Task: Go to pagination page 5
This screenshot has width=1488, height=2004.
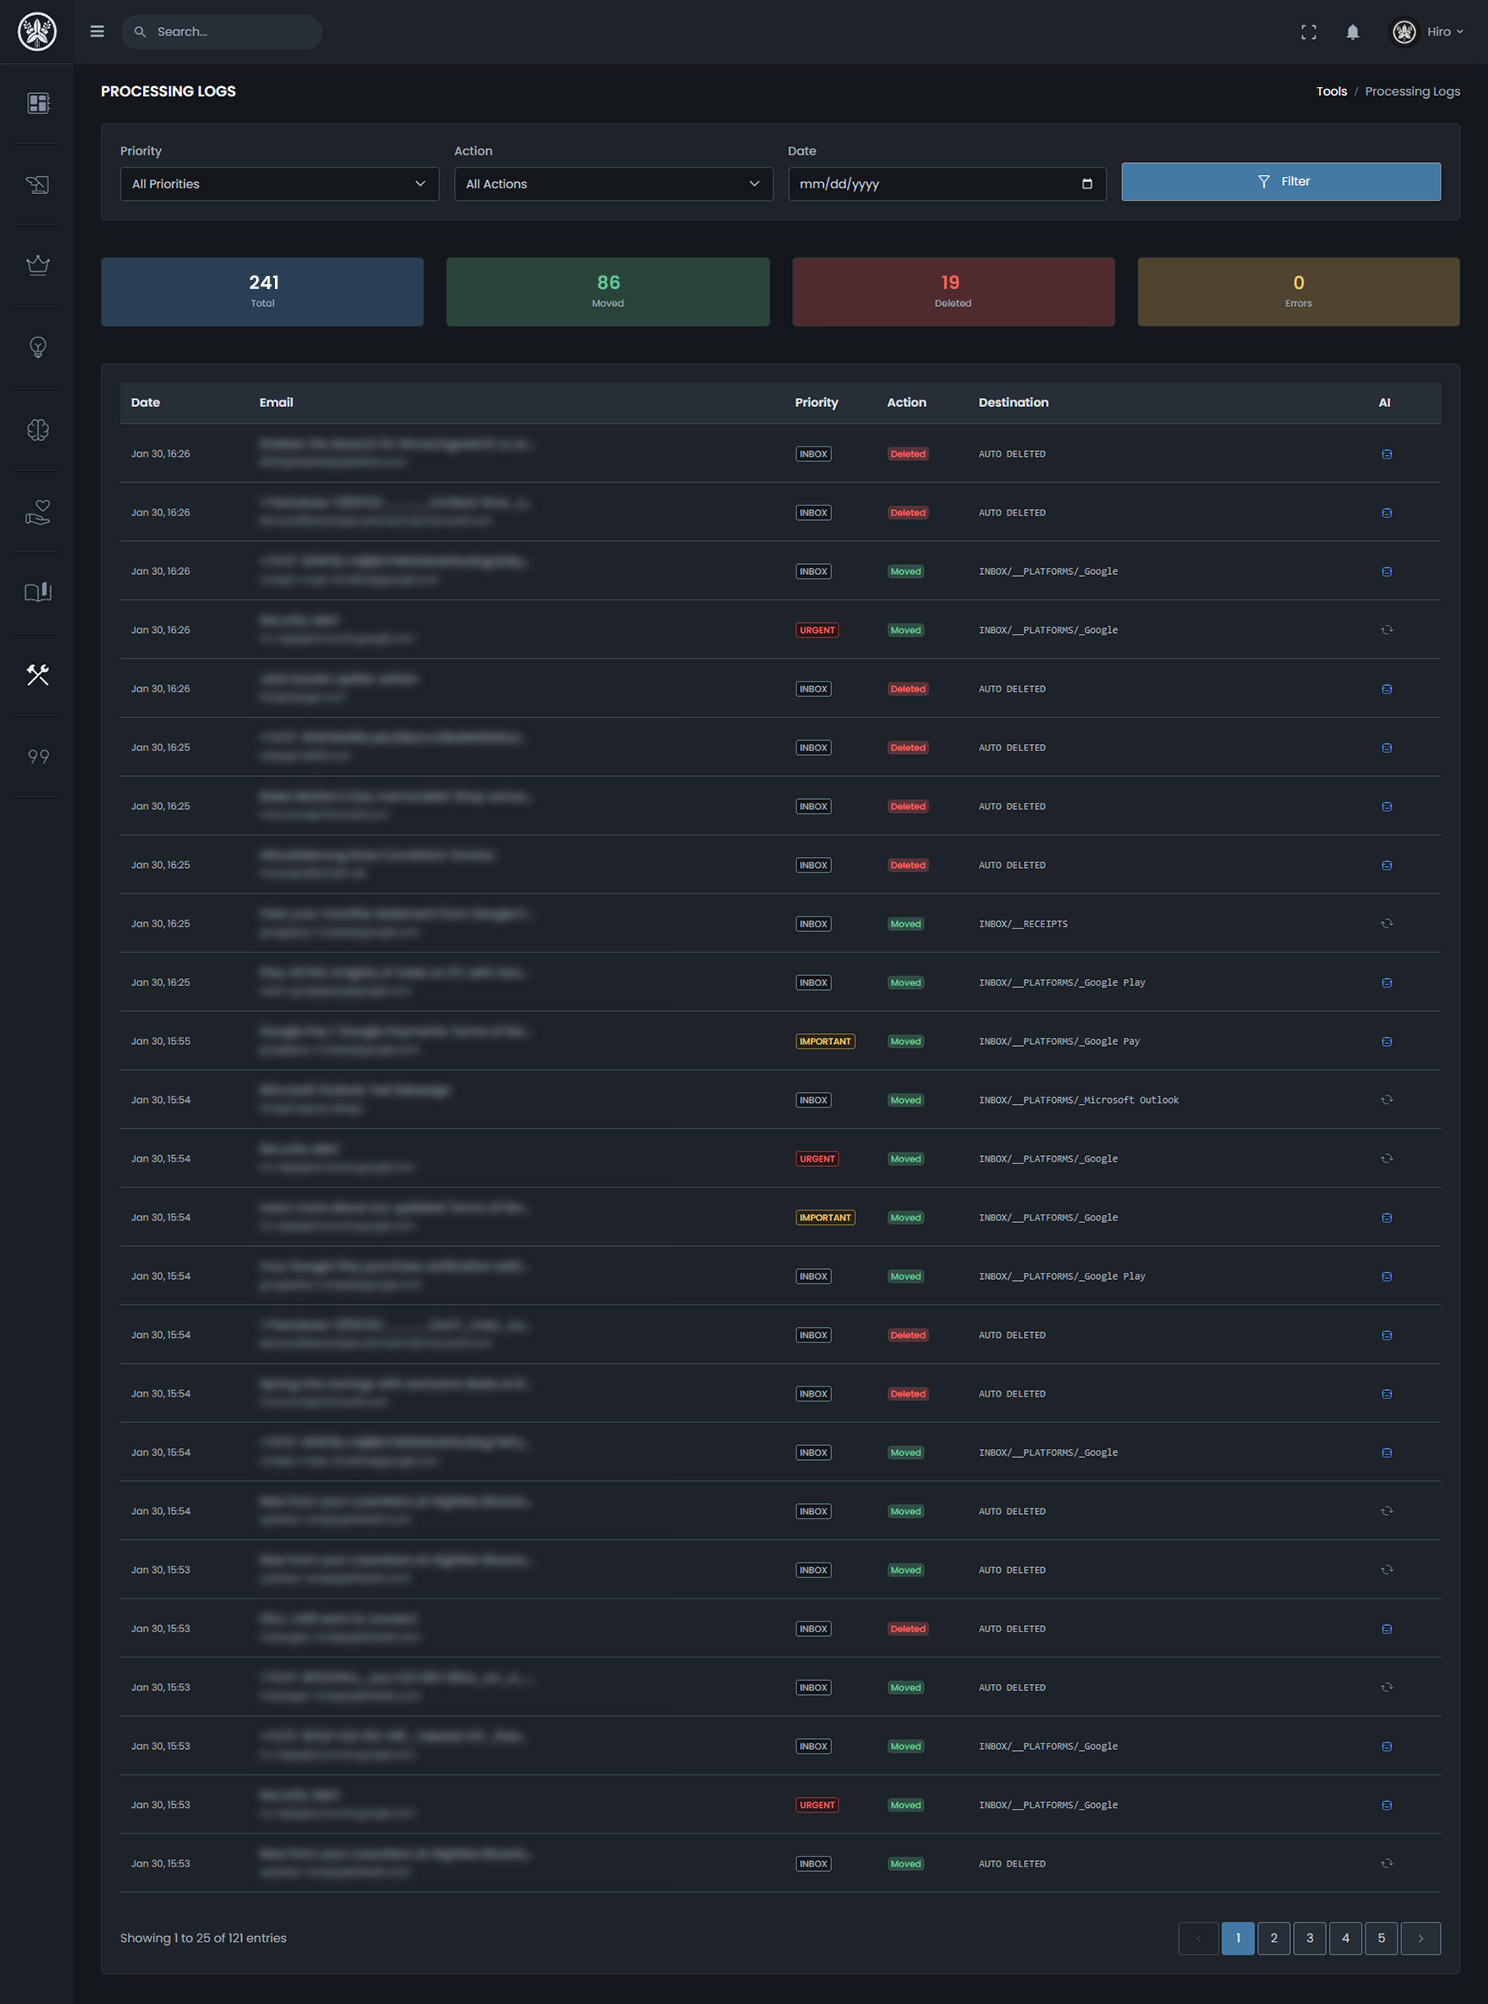Action: [x=1381, y=1938]
